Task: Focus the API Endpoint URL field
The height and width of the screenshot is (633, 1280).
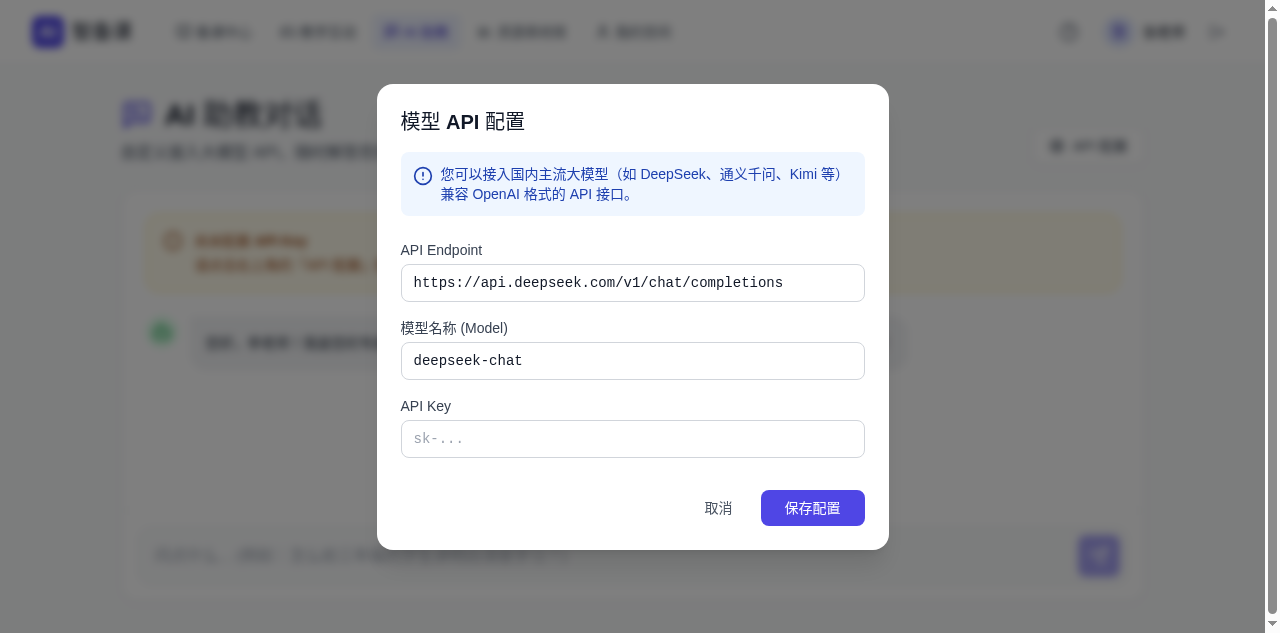Action: click(632, 283)
